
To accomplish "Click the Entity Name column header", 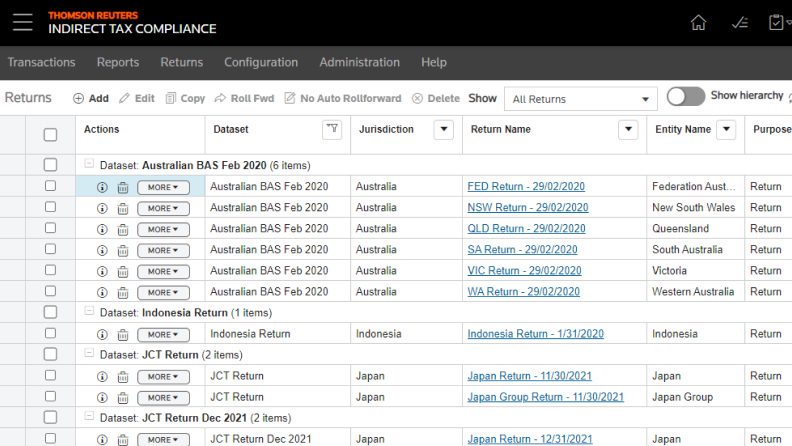I will tap(683, 129).
